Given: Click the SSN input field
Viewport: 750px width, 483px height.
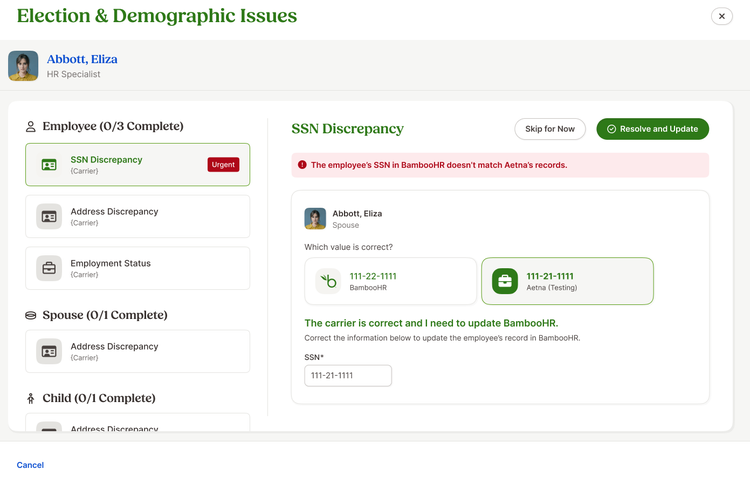Looking at the screenshot, I should [x=348, y=375].
